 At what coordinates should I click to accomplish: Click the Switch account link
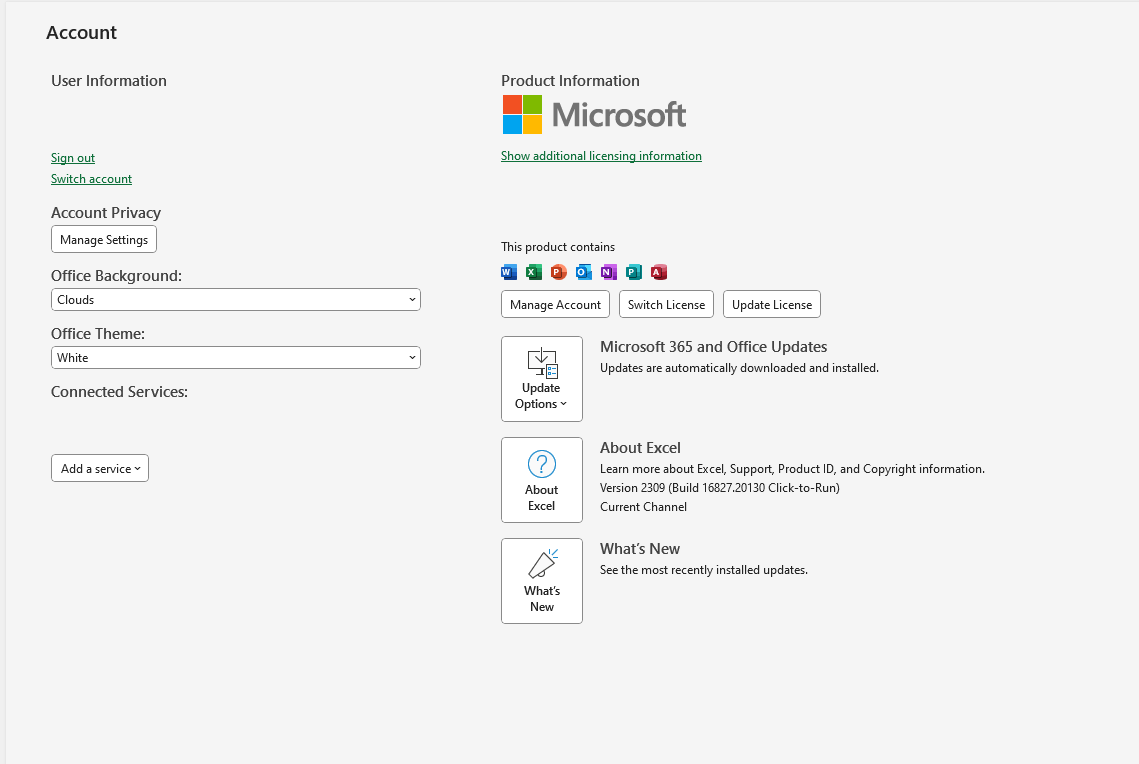pyautogui.click(x=92, y=179)
